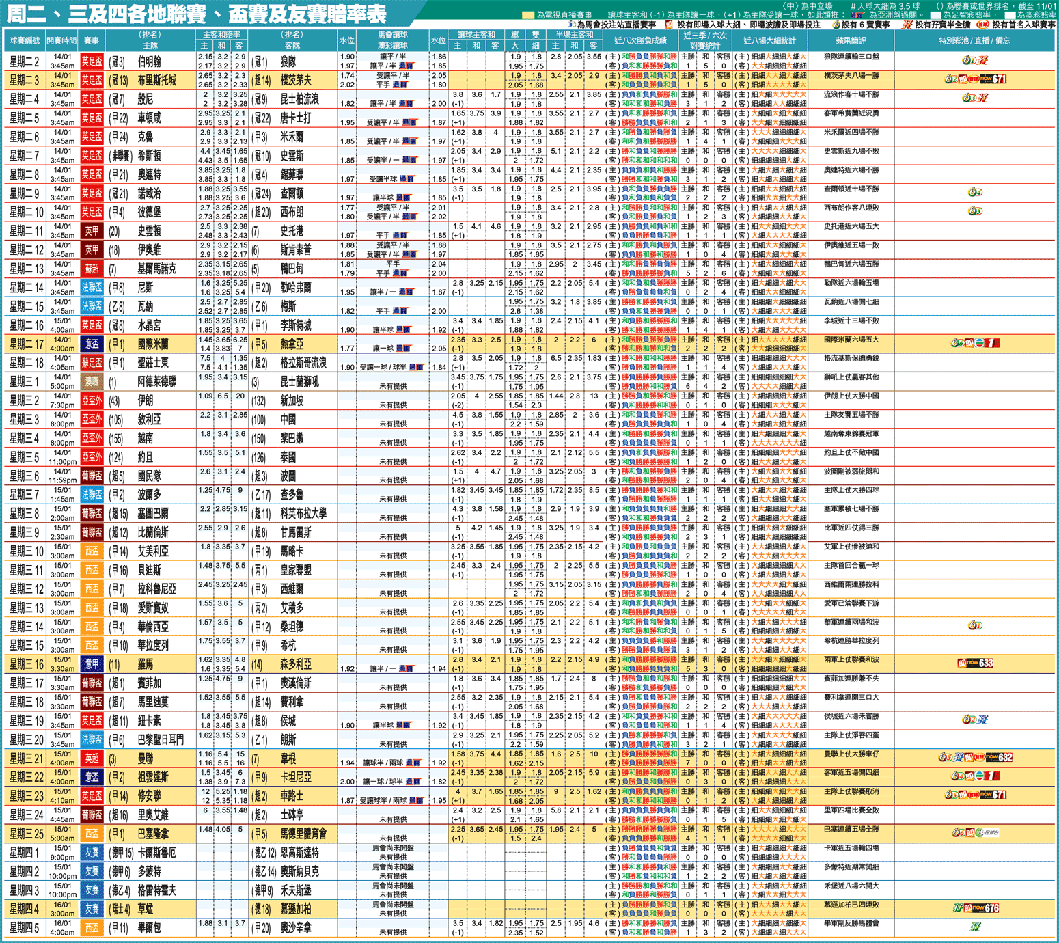Click the 蘋果編評 column header
The width and height of the screenshot is (1059, 943).
[x=850, y=40]
